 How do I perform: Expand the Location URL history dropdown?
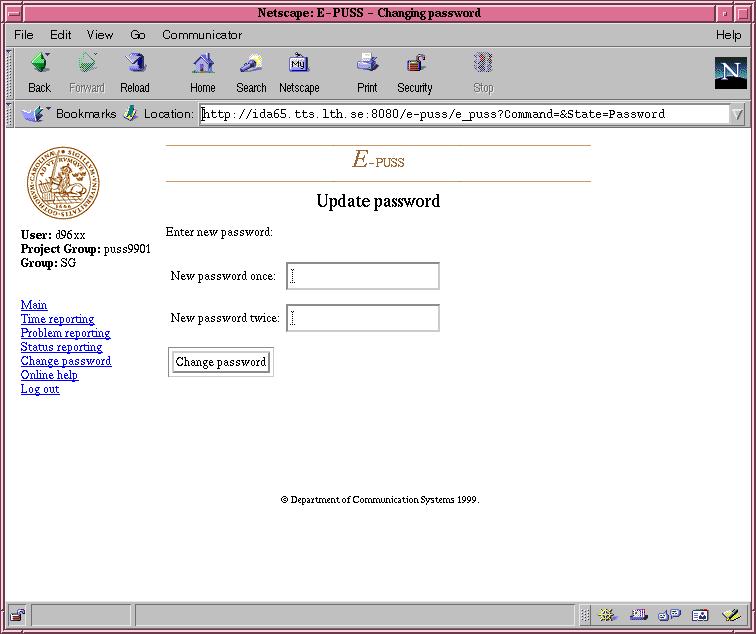coord(737,114)
